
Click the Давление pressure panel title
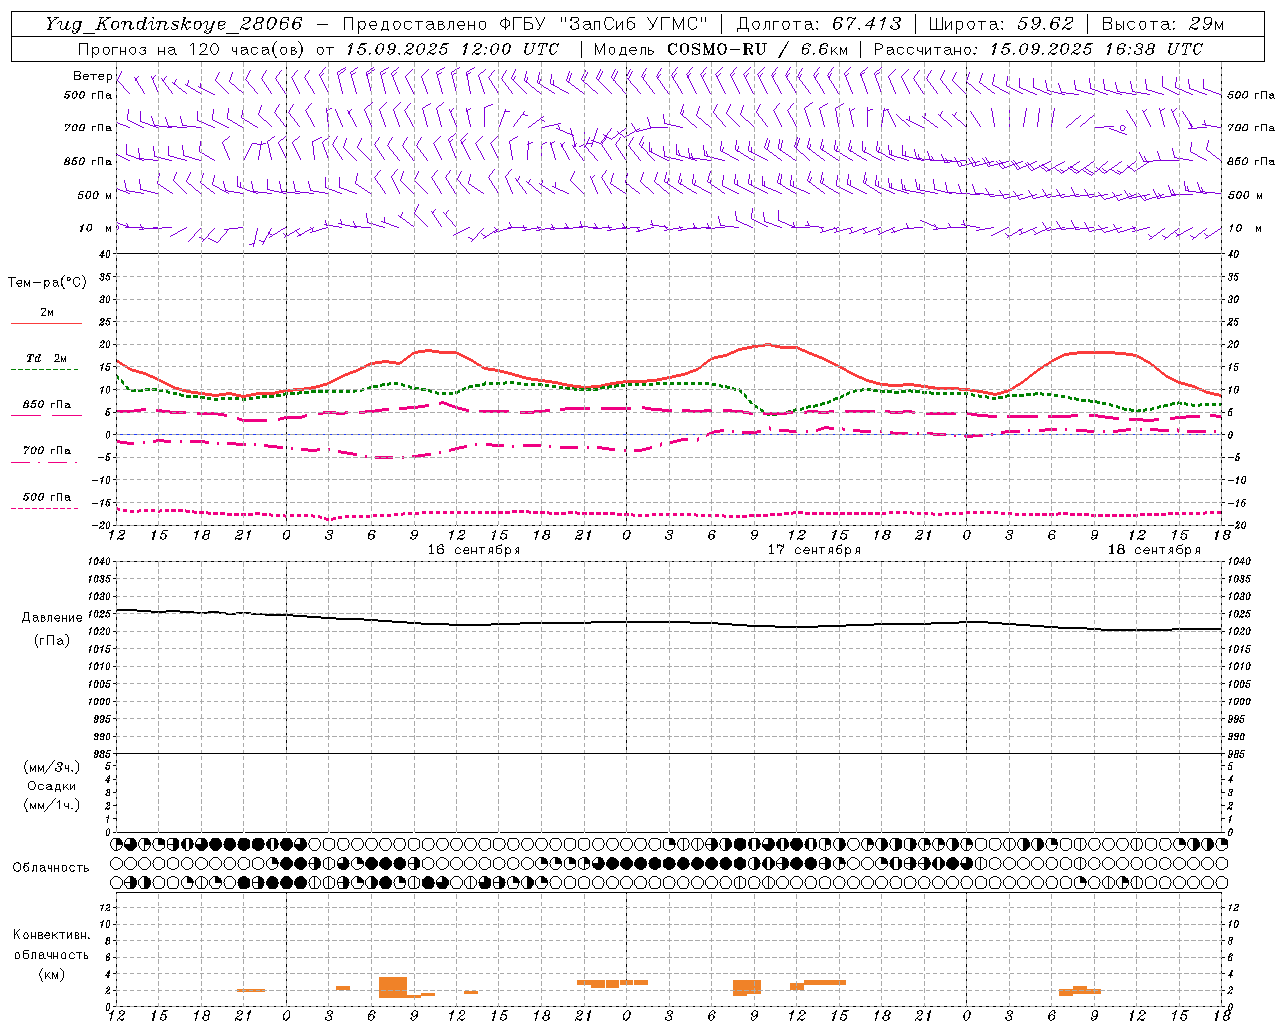pyautogui.click(x=52, y=618)
